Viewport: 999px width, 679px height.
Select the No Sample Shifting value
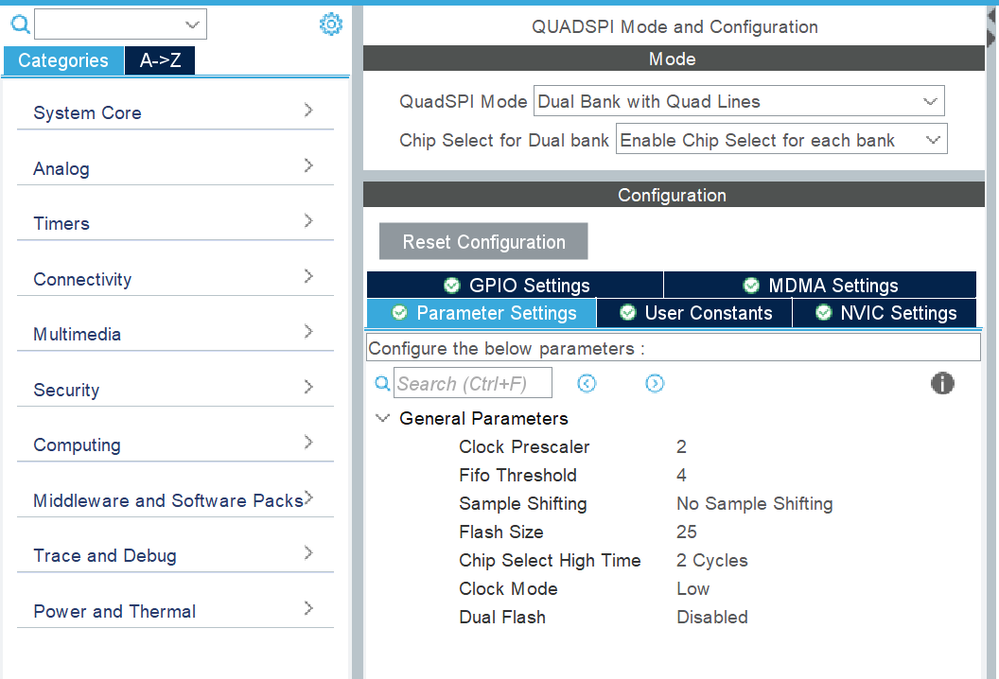click(x=754, y=504)
